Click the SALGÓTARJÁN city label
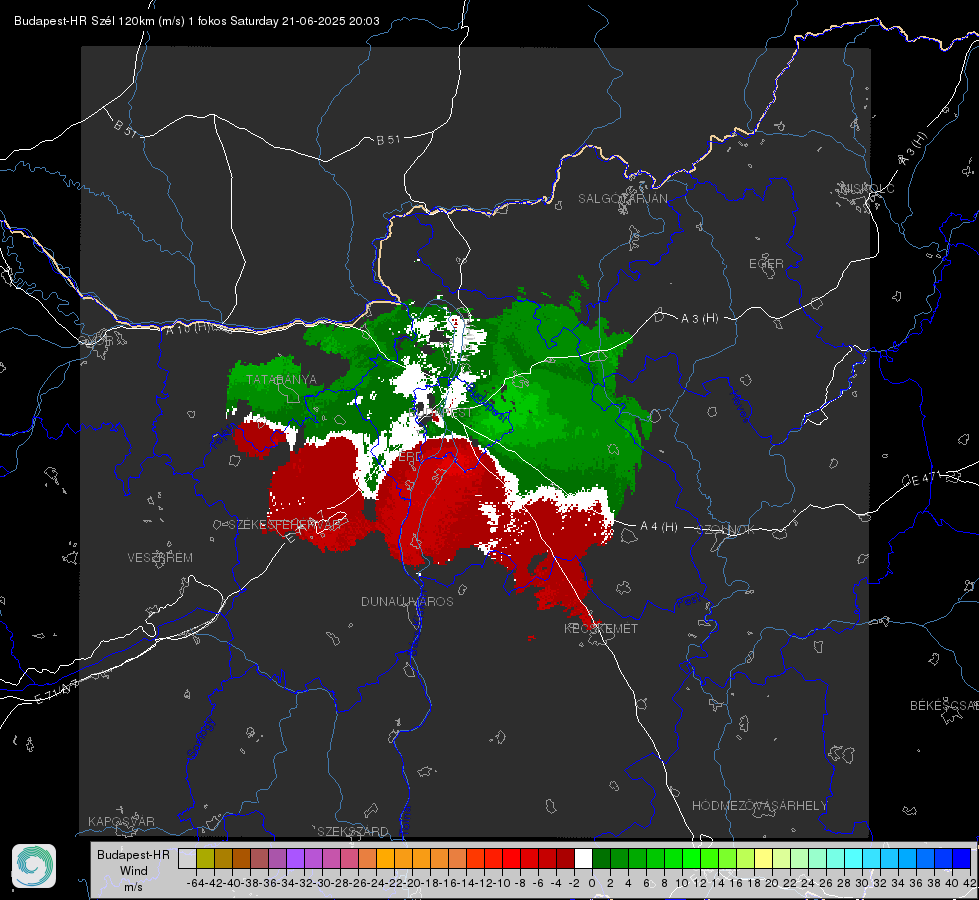Screen dimensions: 979x900 [x=622, y=199]
